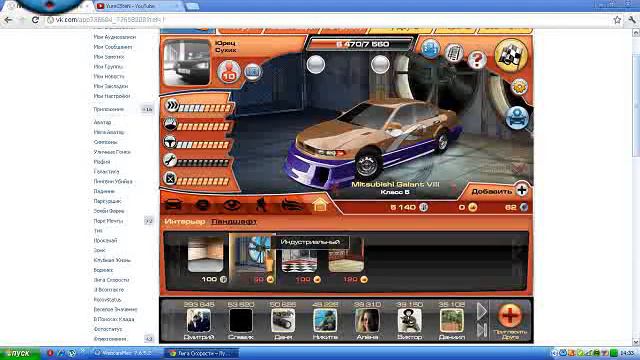Click the blue car garage round icon
The image size is (640, 360).
point(517,118)
